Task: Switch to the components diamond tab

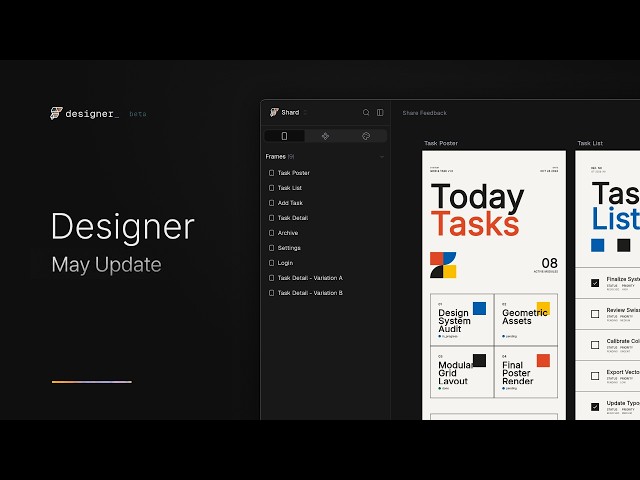Action: pos(325,136)
